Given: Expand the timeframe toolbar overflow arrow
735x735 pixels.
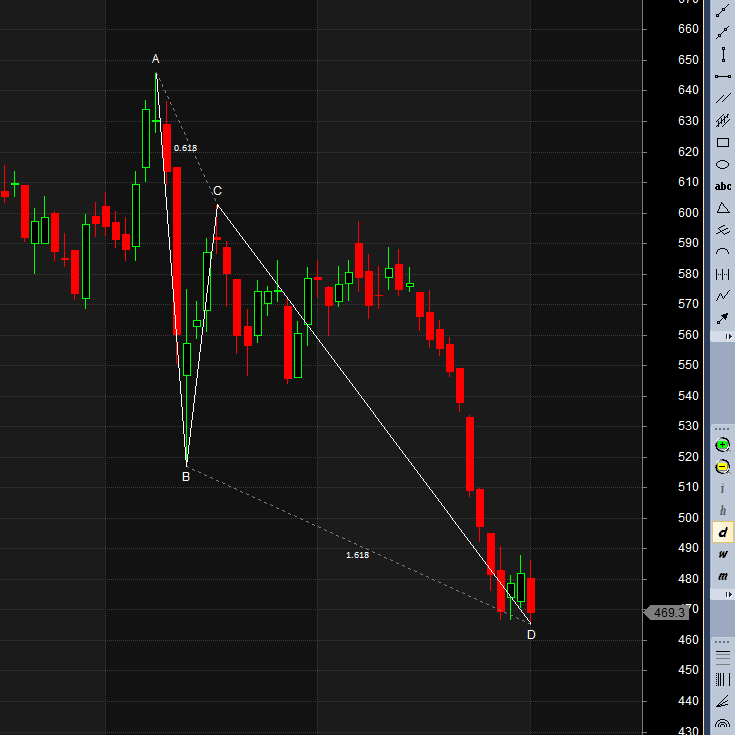Looking at the screenshot, I should (728, 595).
